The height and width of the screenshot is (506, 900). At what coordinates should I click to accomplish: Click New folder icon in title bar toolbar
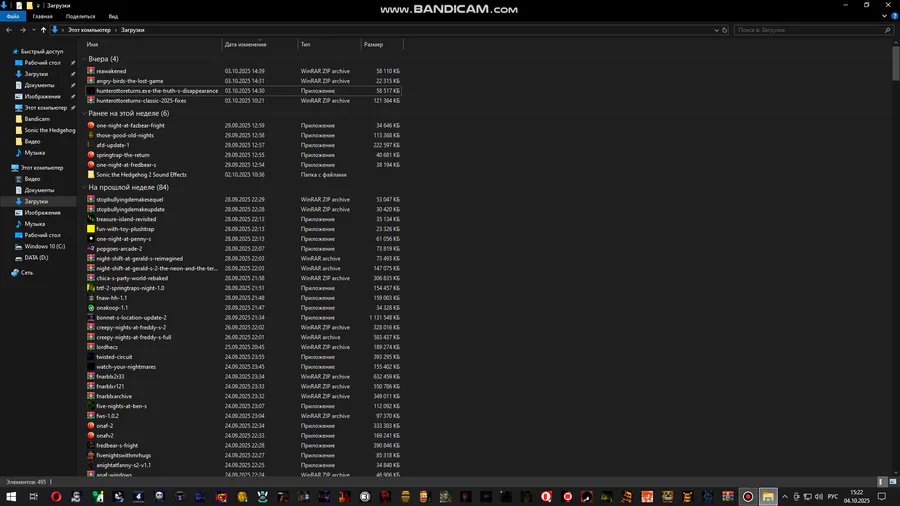click(29, 5)
